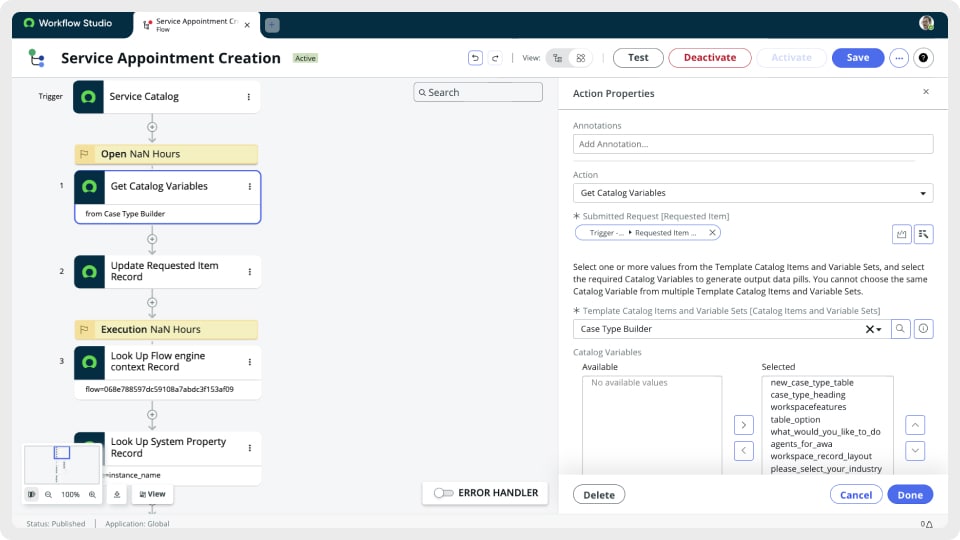The image size is (960, 540).
Task: Zoom in on the flow canvas
Action: (92, 494)
